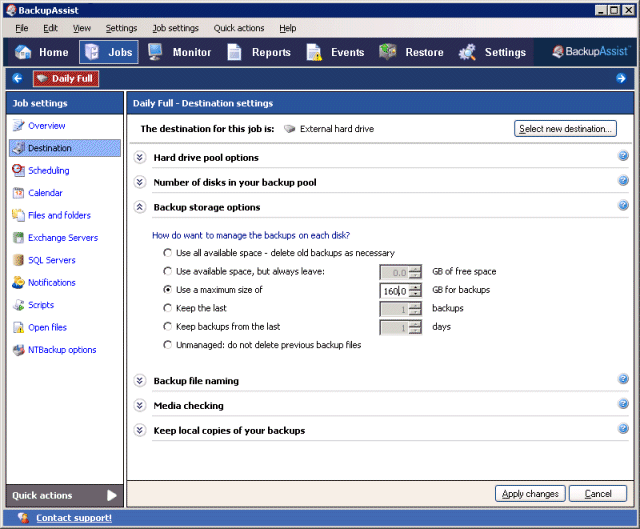
Task: Click the Open files icon
Action: click(18, 327)
